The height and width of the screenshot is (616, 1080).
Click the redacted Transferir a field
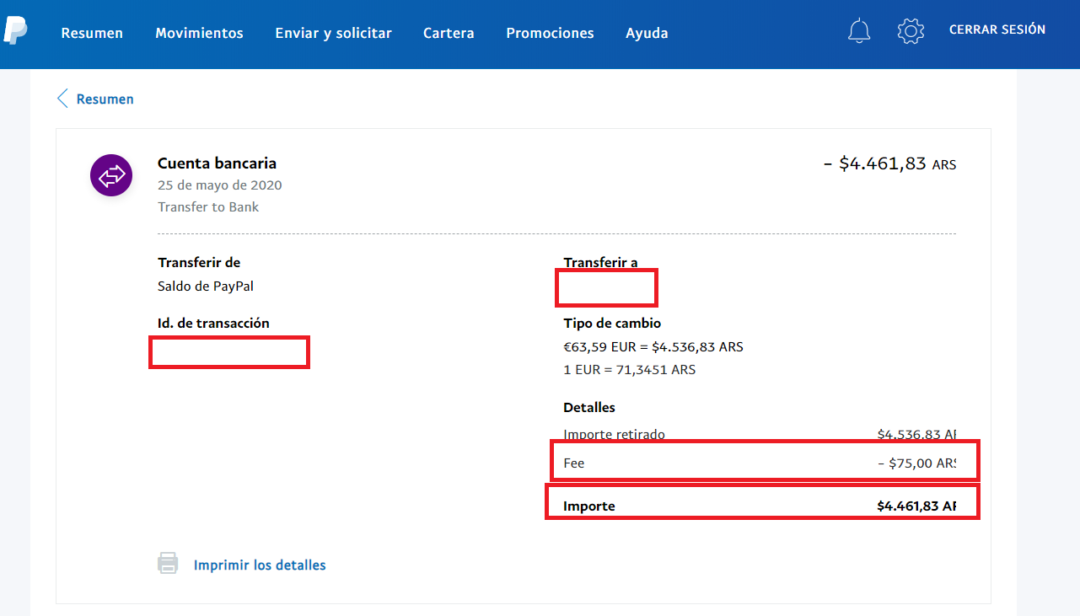pyautogui.click(x=606, y=288)
